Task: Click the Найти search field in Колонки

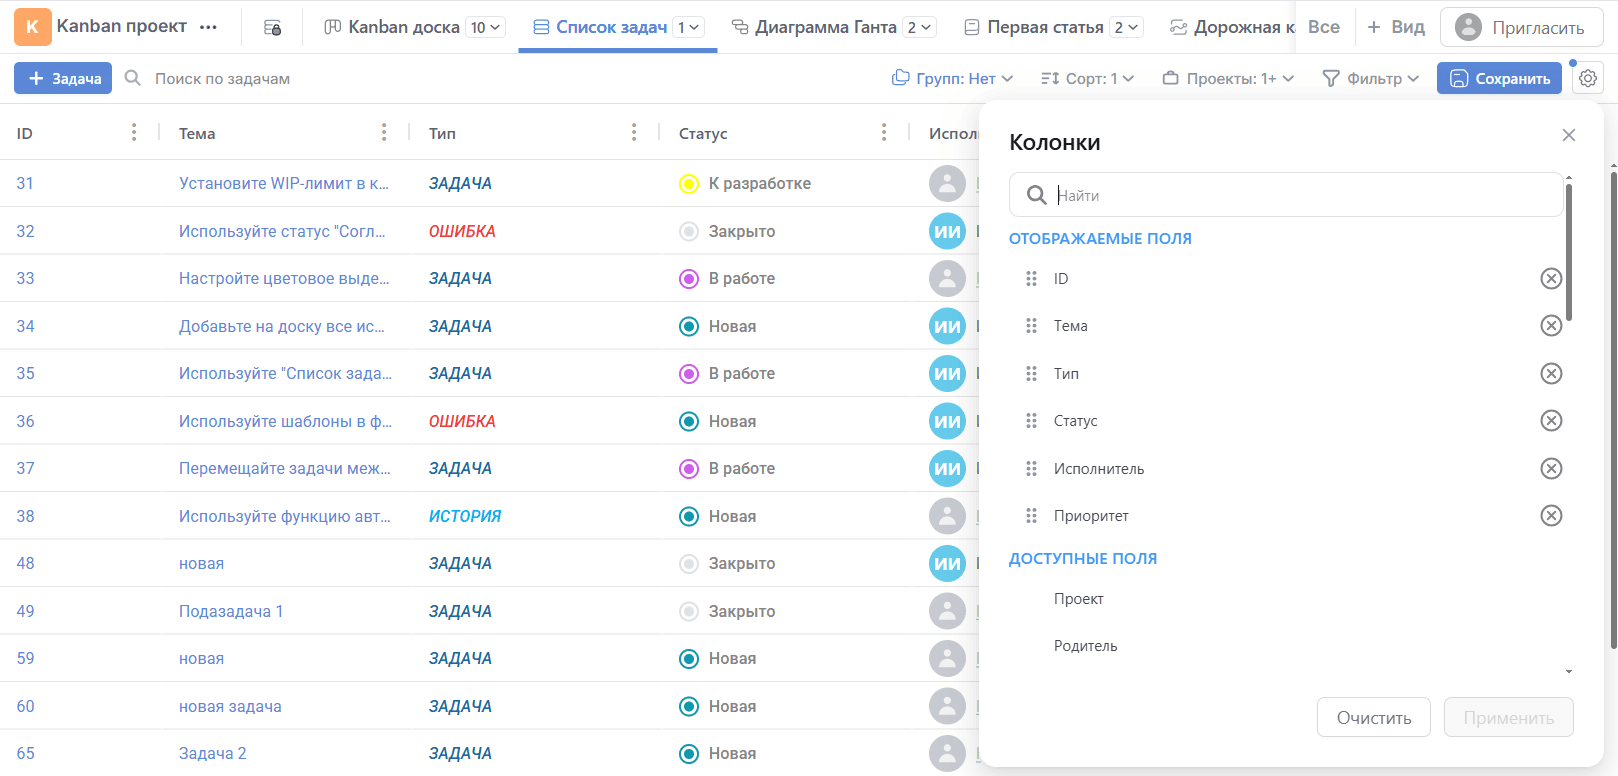Action: 1300,195
